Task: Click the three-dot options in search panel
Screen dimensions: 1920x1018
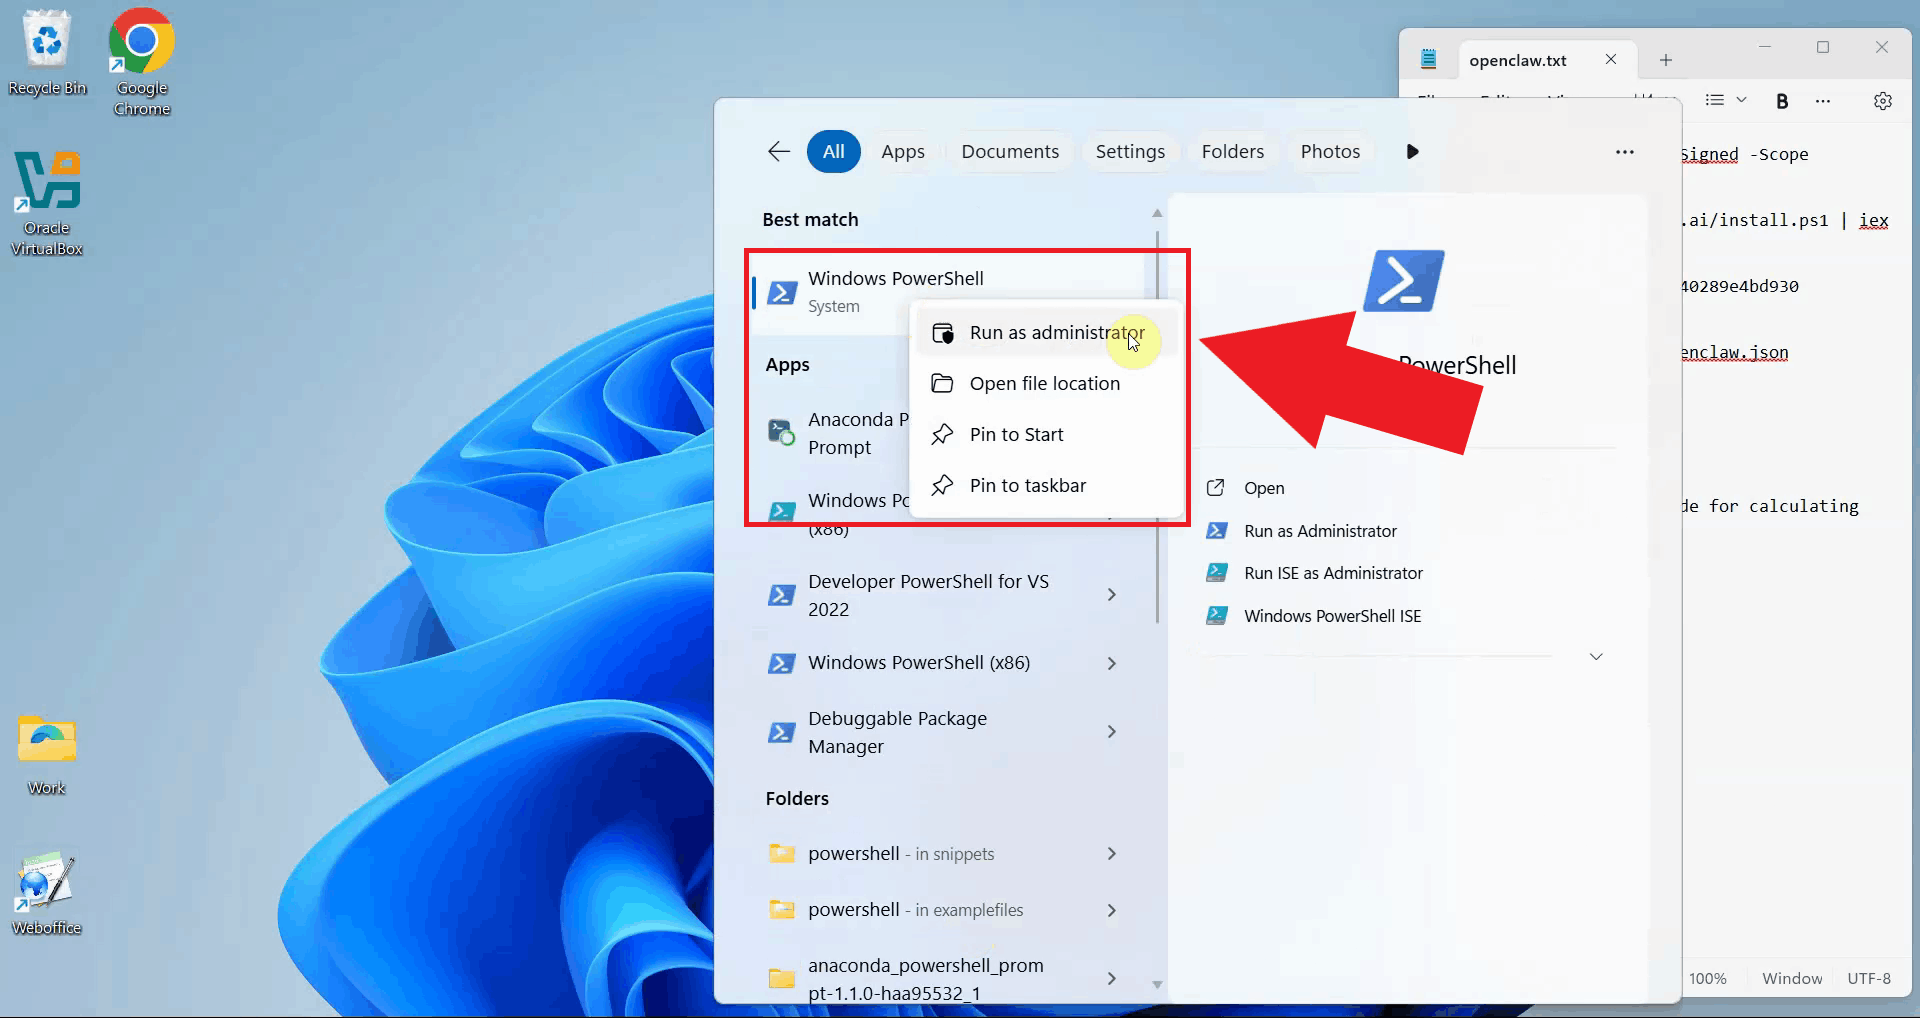Action: (1624, 152)
